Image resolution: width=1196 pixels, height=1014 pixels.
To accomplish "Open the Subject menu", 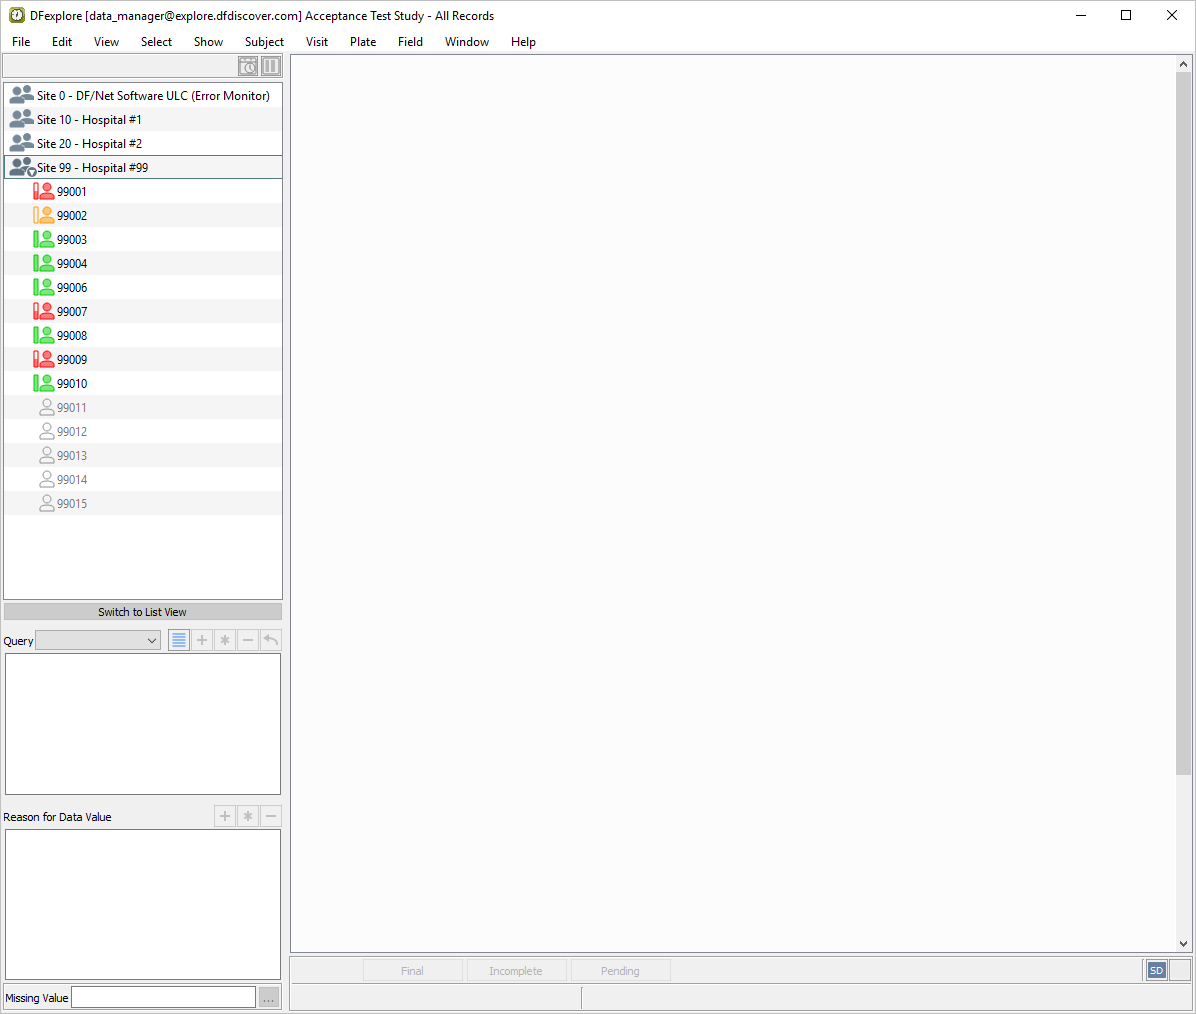I will point(264,42).
